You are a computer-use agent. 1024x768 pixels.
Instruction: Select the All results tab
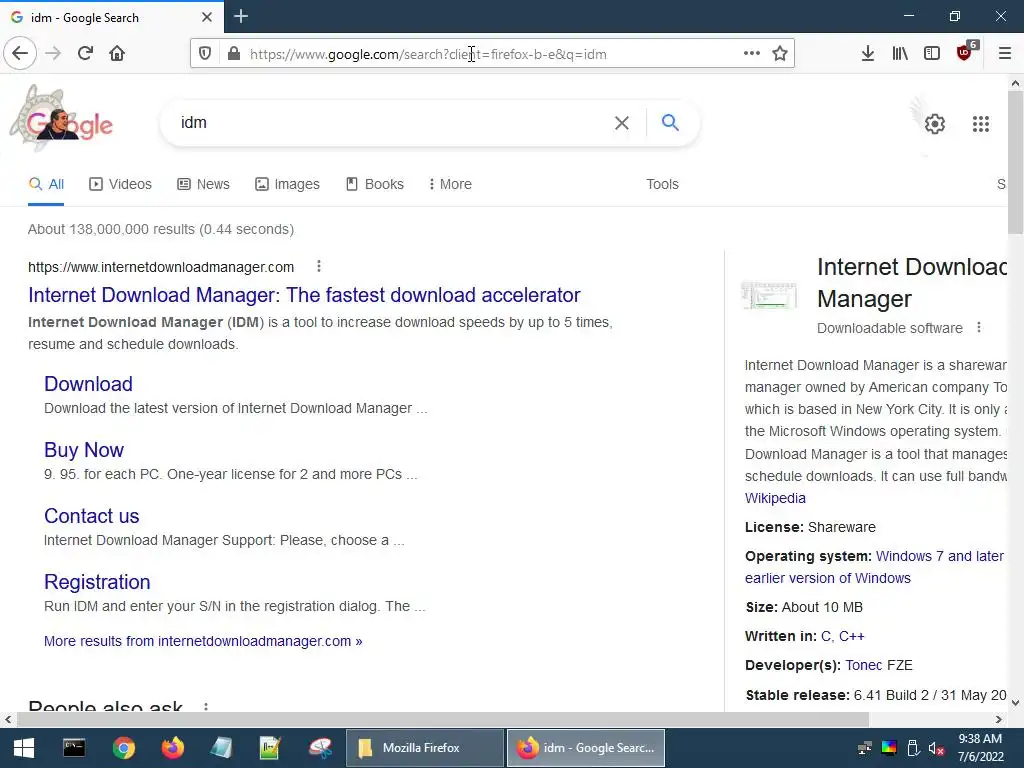coord(46,184)
